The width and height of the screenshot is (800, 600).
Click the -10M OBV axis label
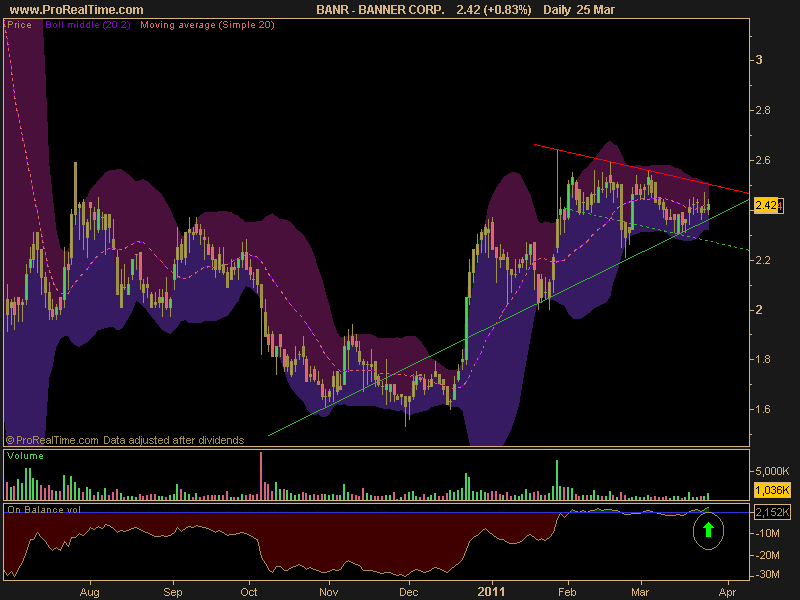[768, 534]
